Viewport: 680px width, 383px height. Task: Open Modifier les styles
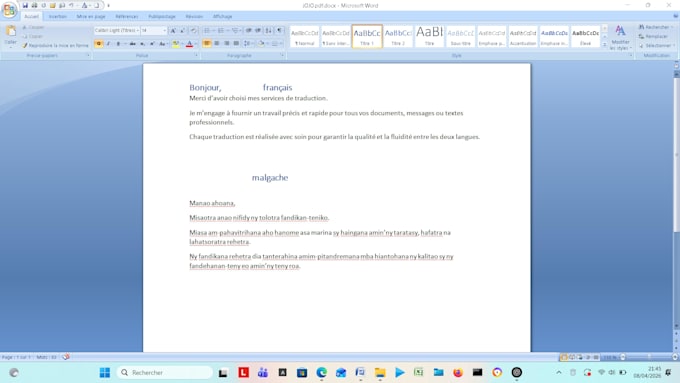pos(620,37)
